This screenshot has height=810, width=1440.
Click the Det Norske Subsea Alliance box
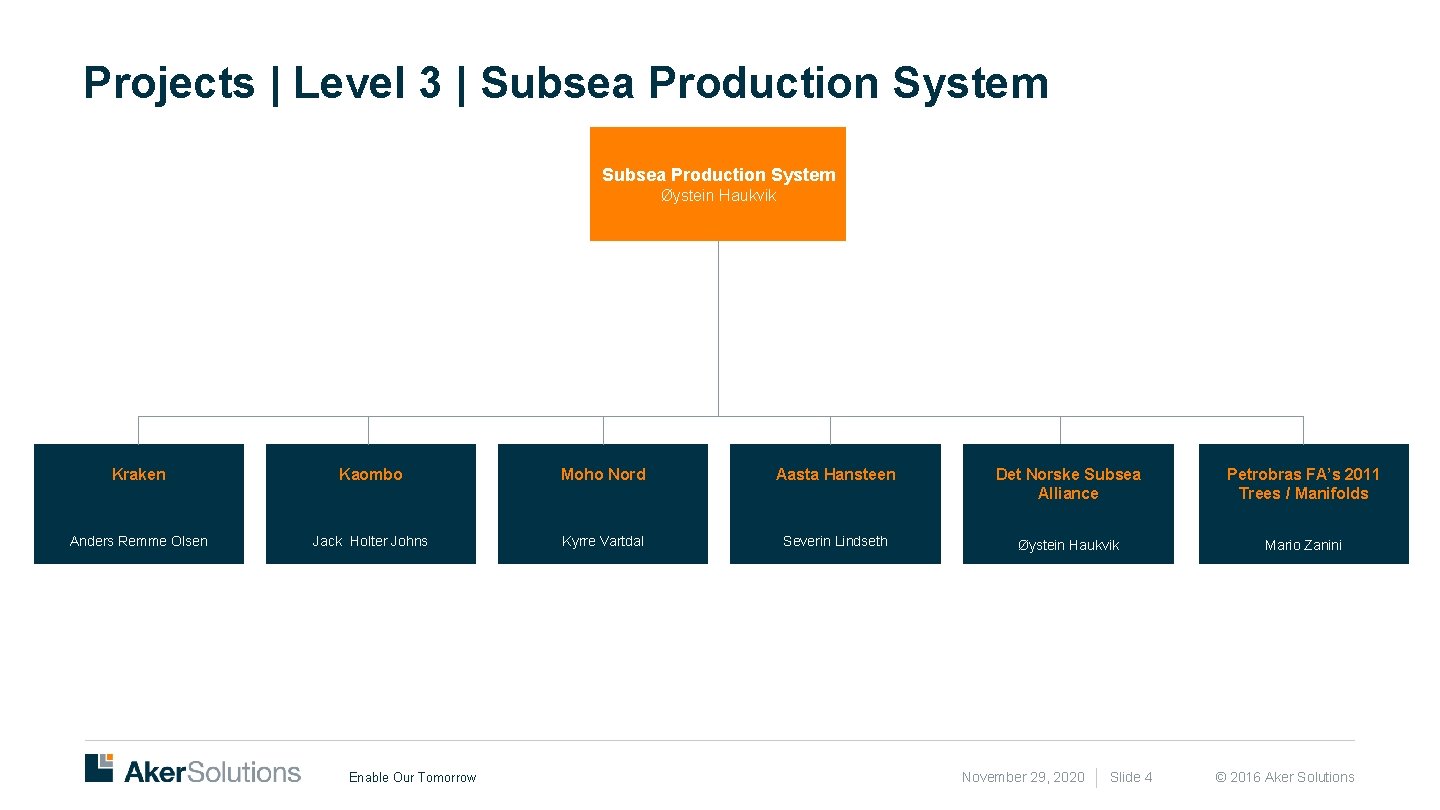pos(1067,504)
